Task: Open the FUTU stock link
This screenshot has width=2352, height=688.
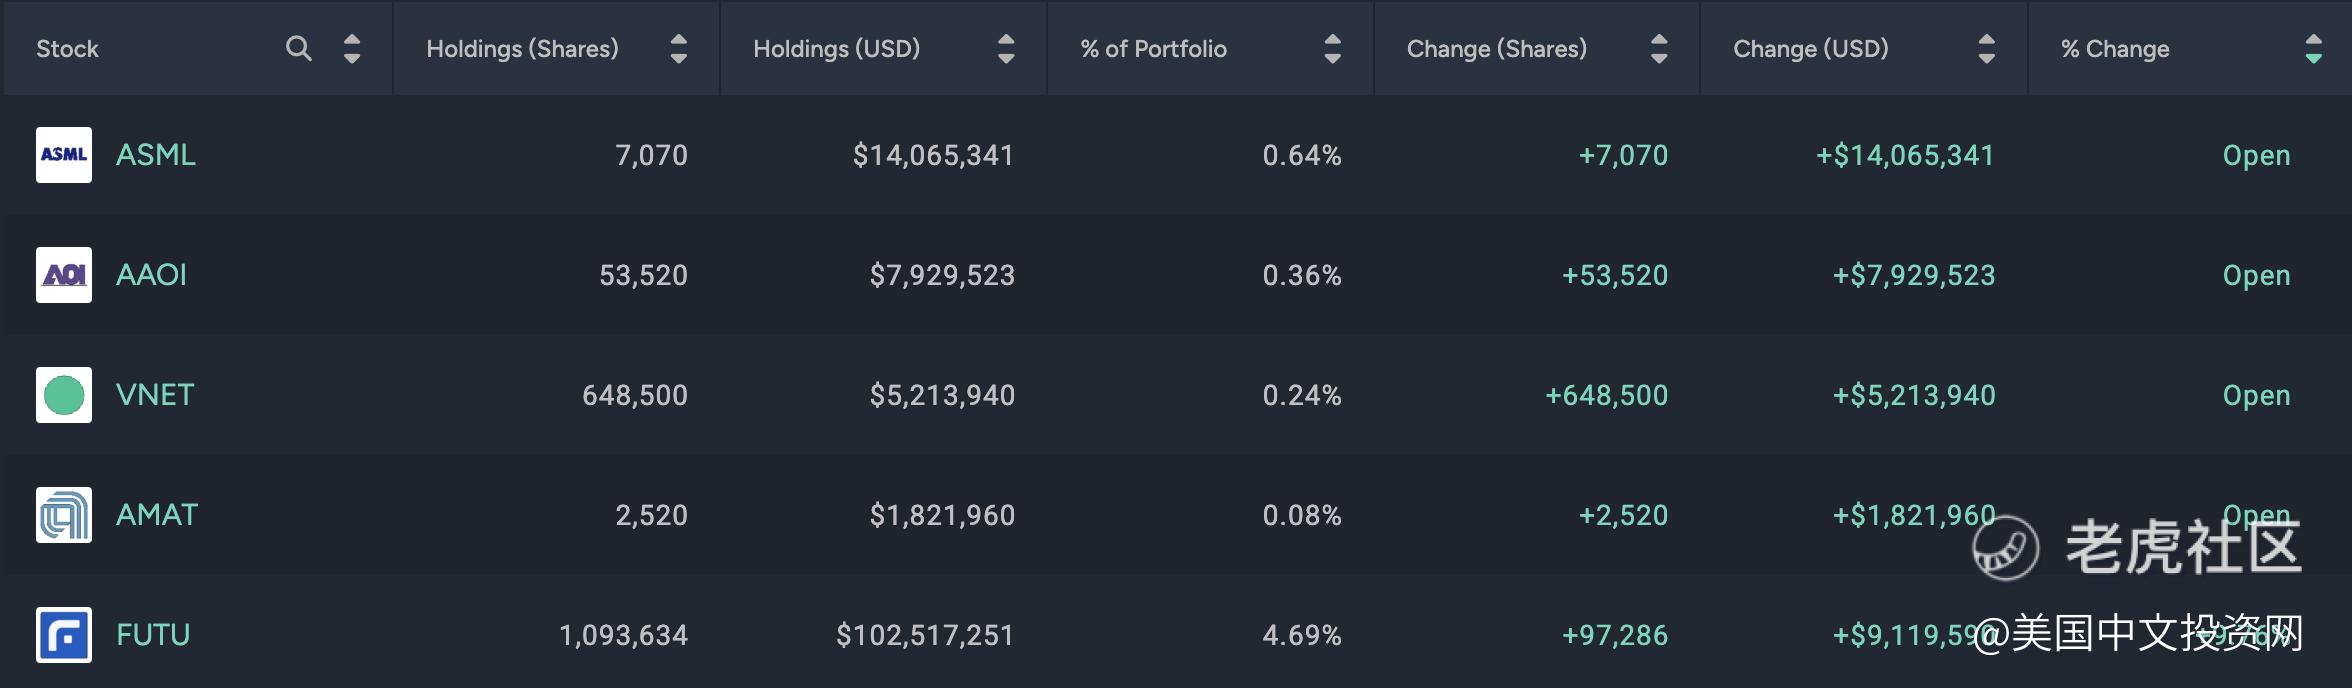Action: 153,635
